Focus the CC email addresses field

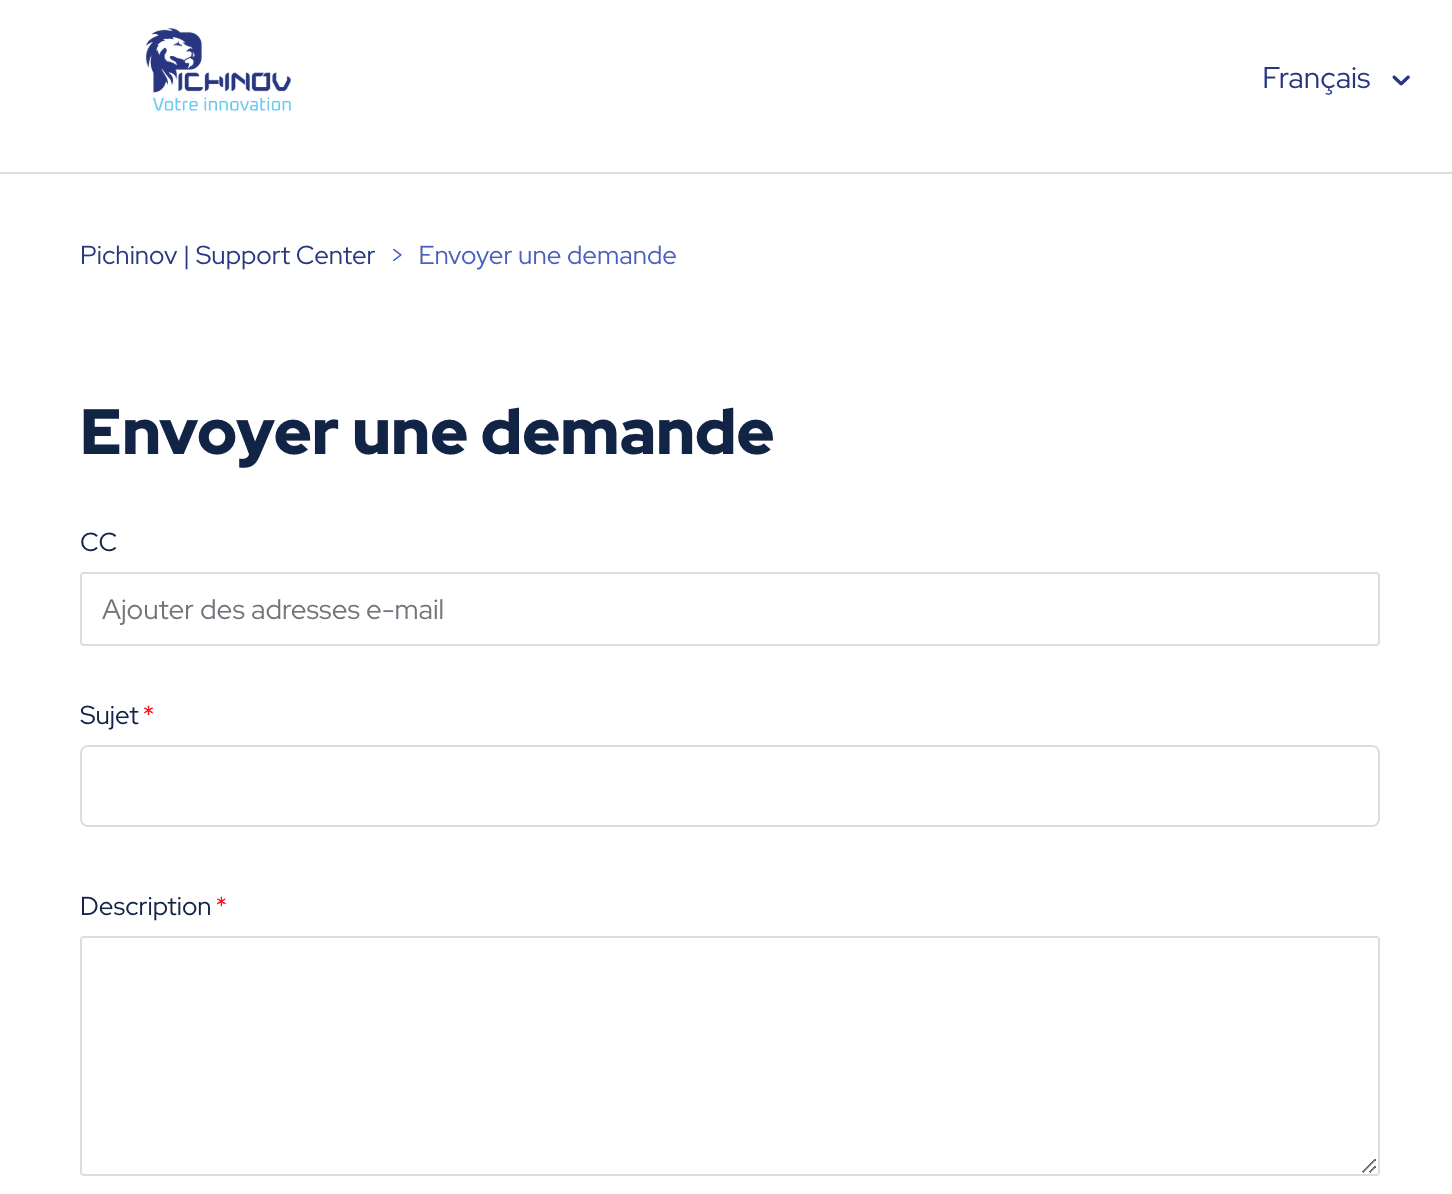730,609
